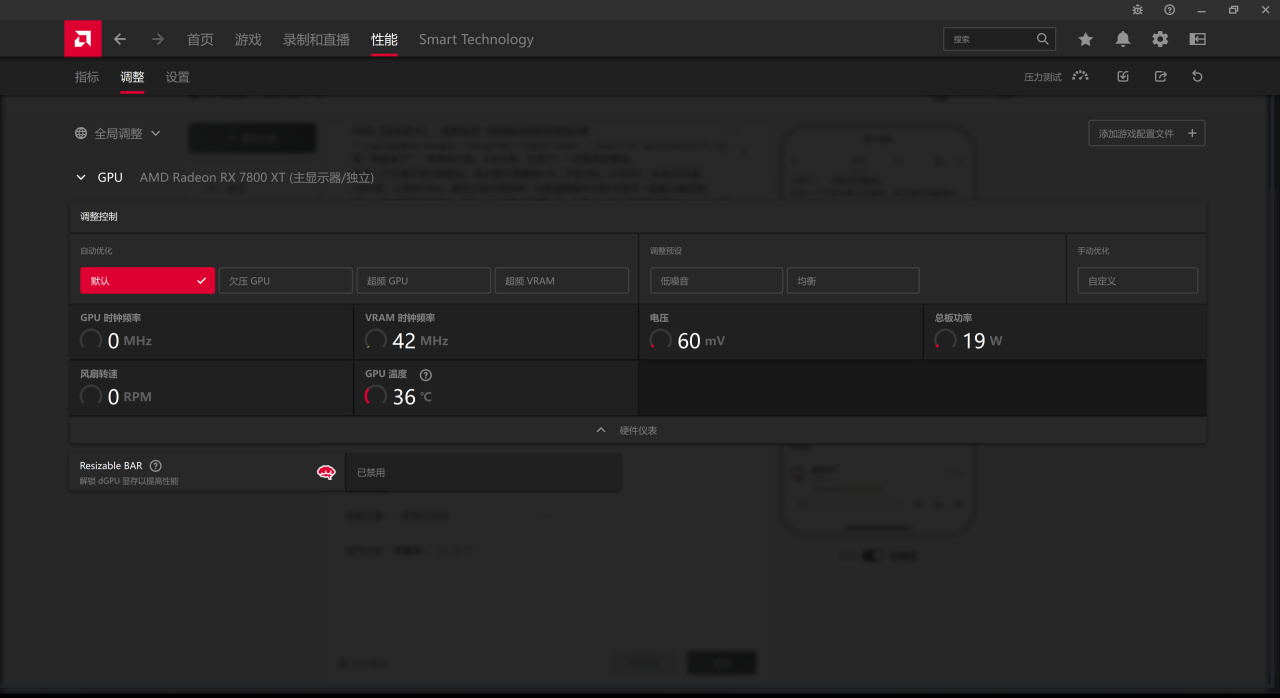Image resolution: width=1280 pixels, height=698 pixels.
Task: Open settings gear icon
Action: [1160, 39]
